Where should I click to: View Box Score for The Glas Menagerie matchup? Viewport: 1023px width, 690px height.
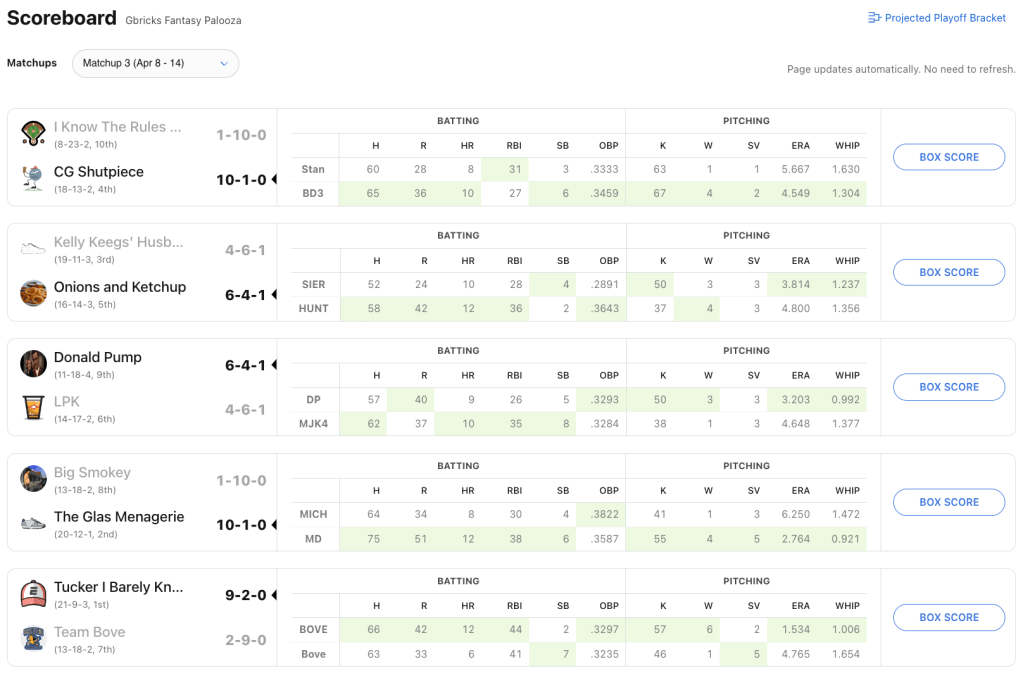tap(948, 502)
